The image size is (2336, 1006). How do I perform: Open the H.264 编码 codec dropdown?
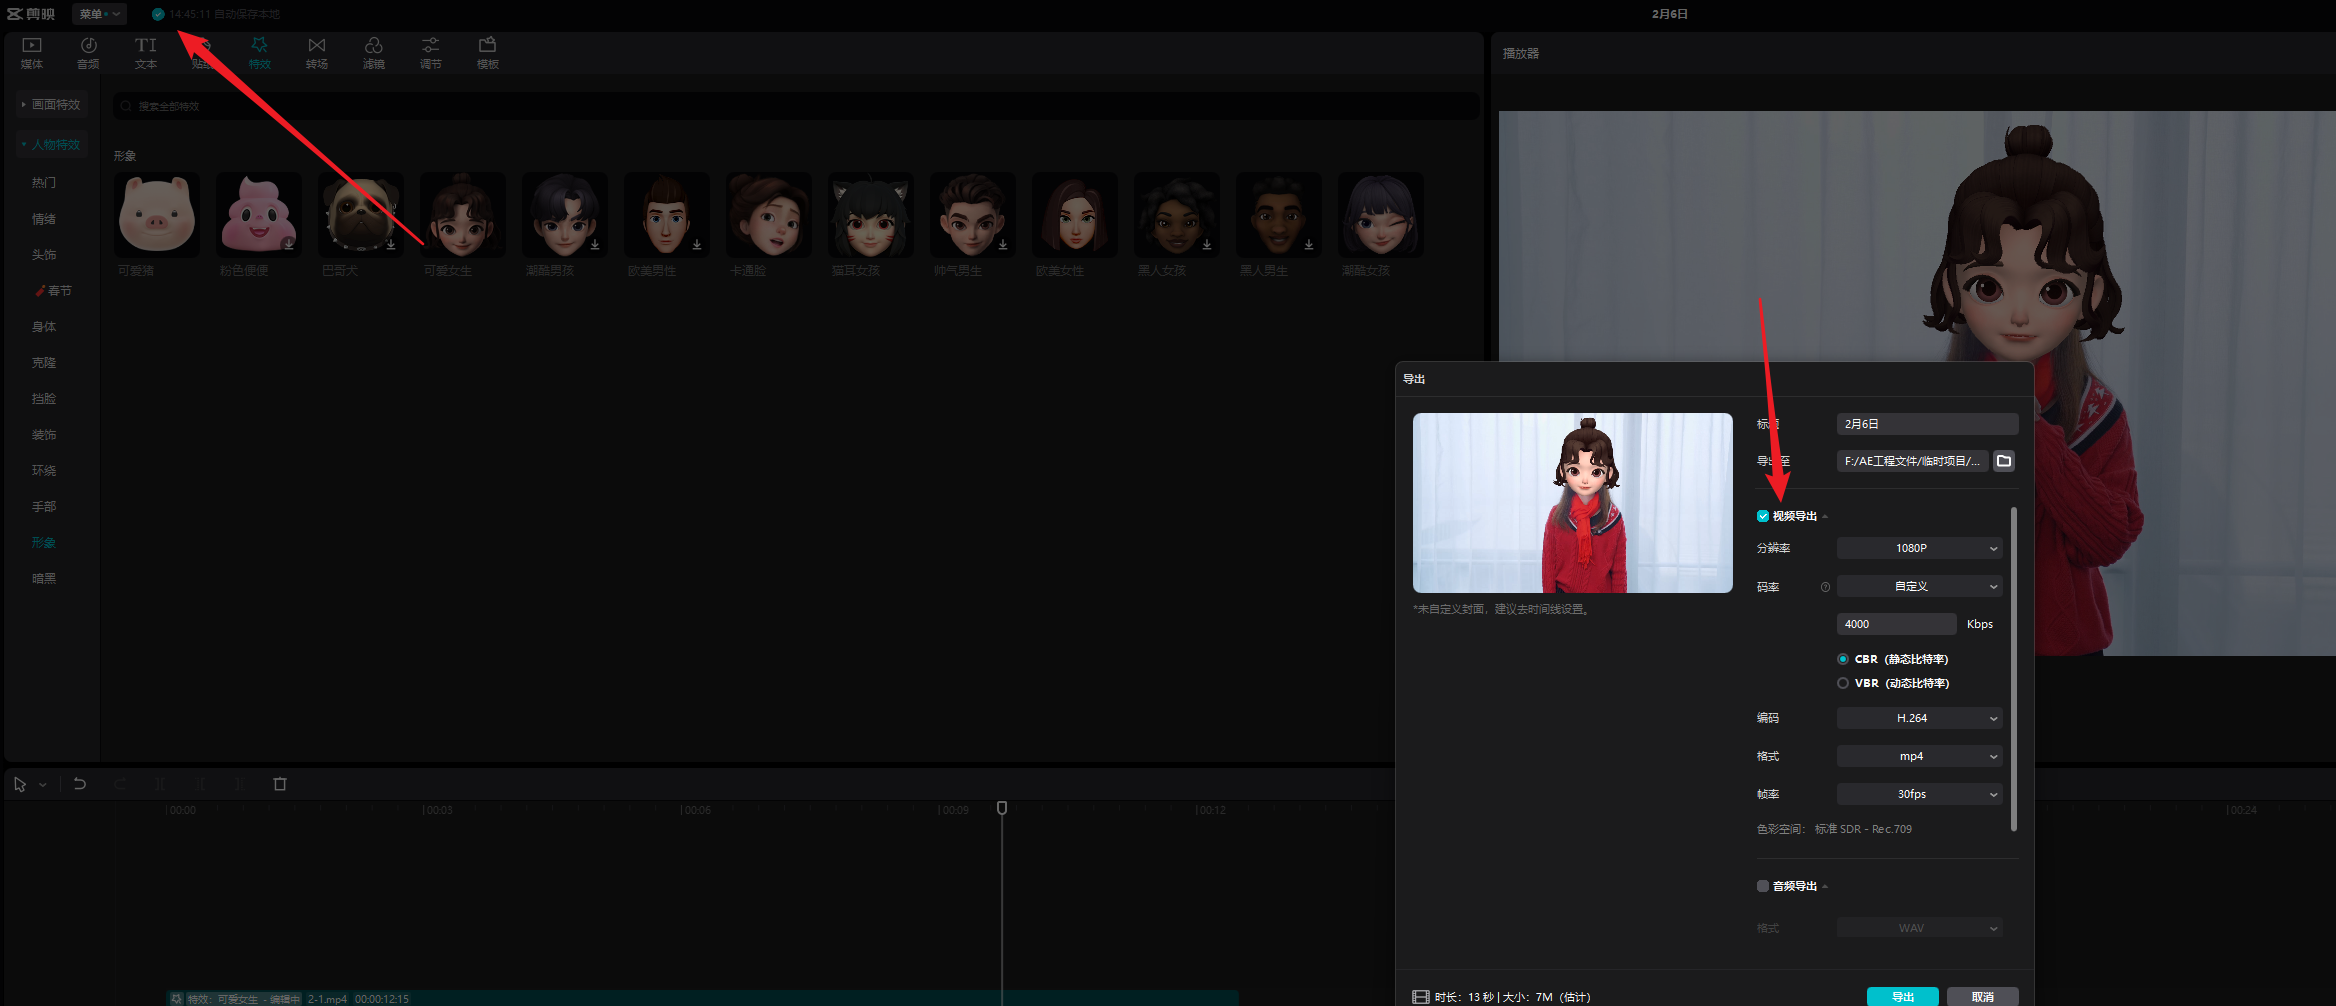tap(1919, 718)
